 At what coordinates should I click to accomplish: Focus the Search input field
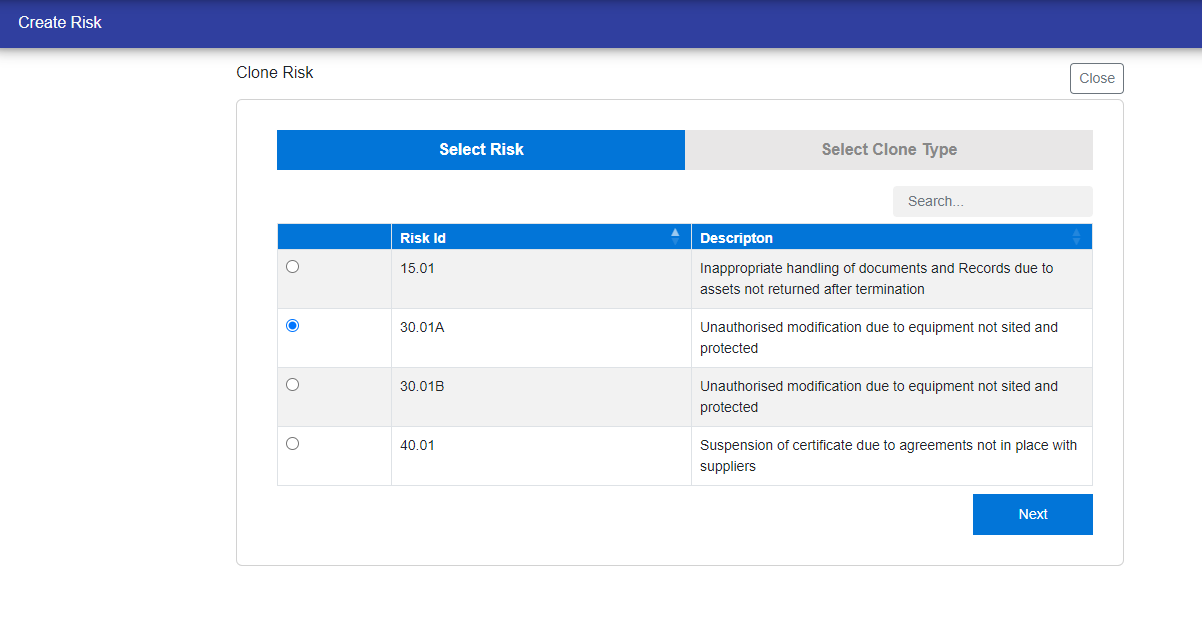pyautogui.click(x=992, y=201)
